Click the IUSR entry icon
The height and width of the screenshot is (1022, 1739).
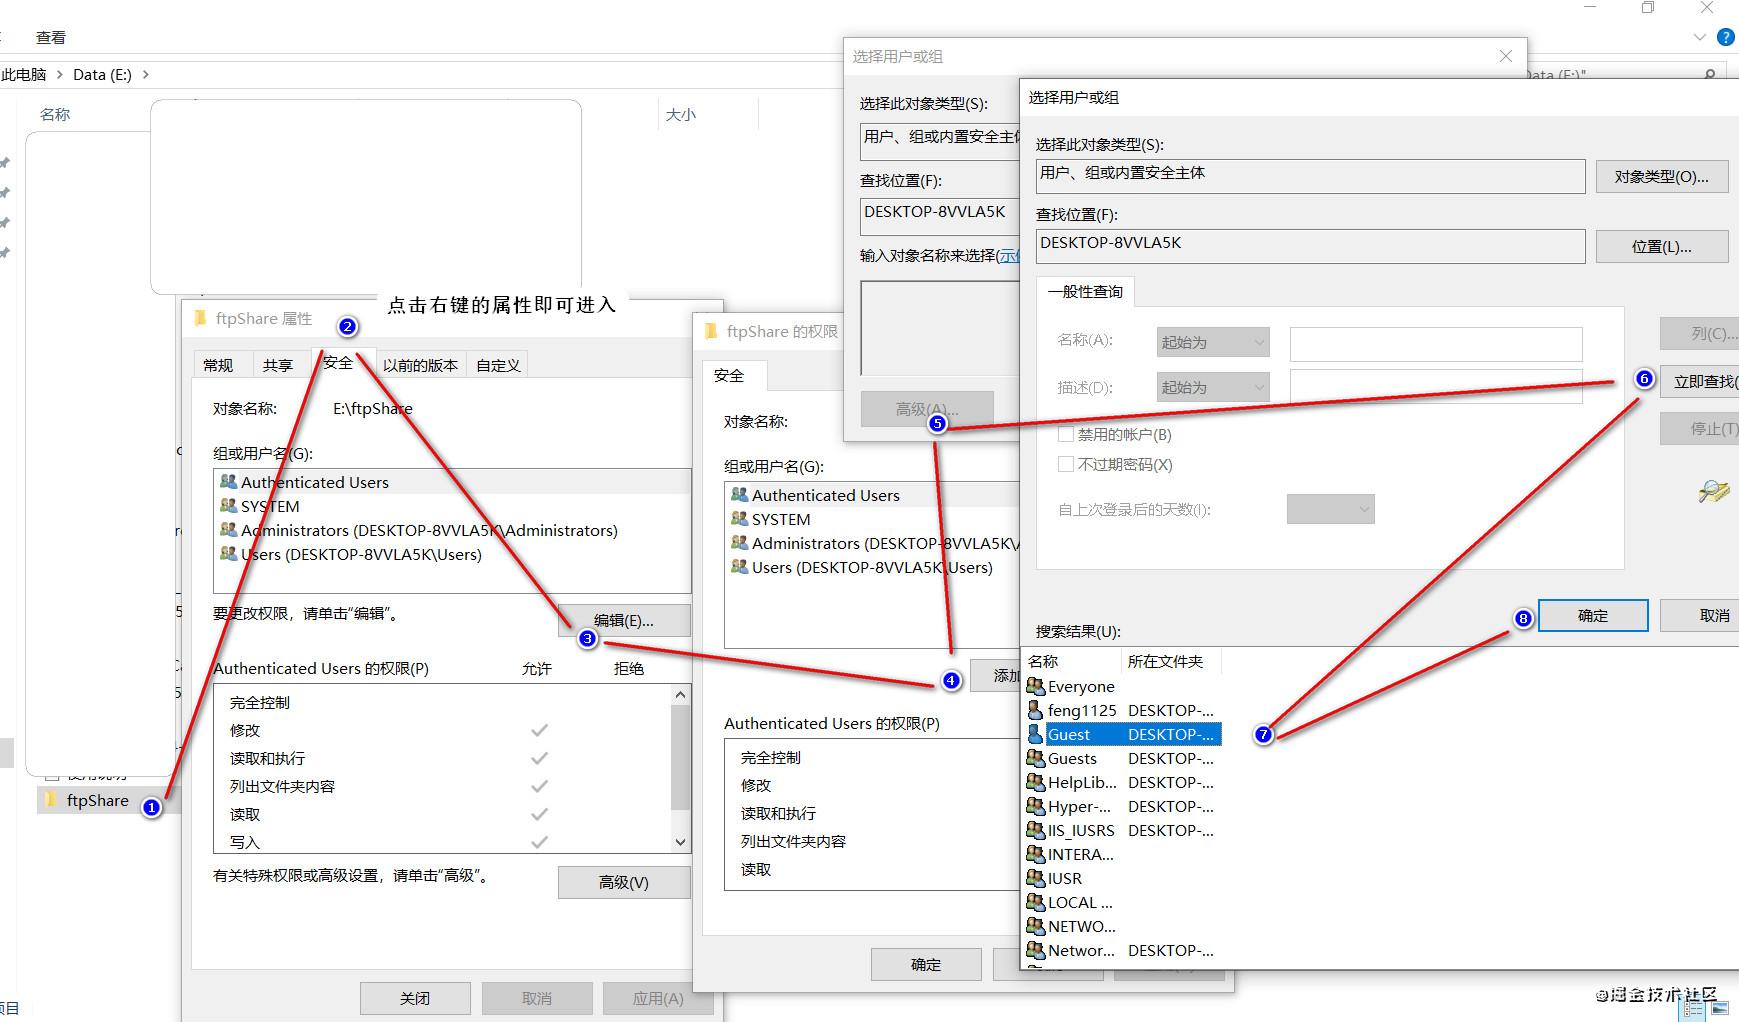[1036, 878]
